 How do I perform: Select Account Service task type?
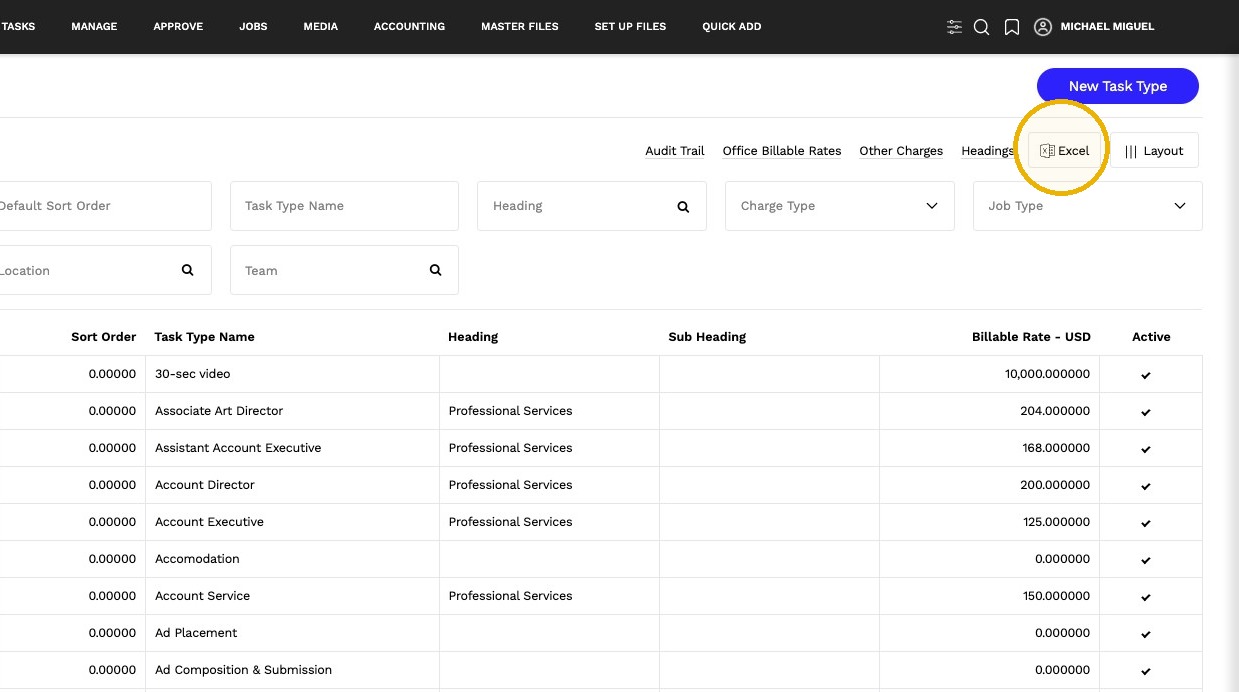(x=202, y=596)
